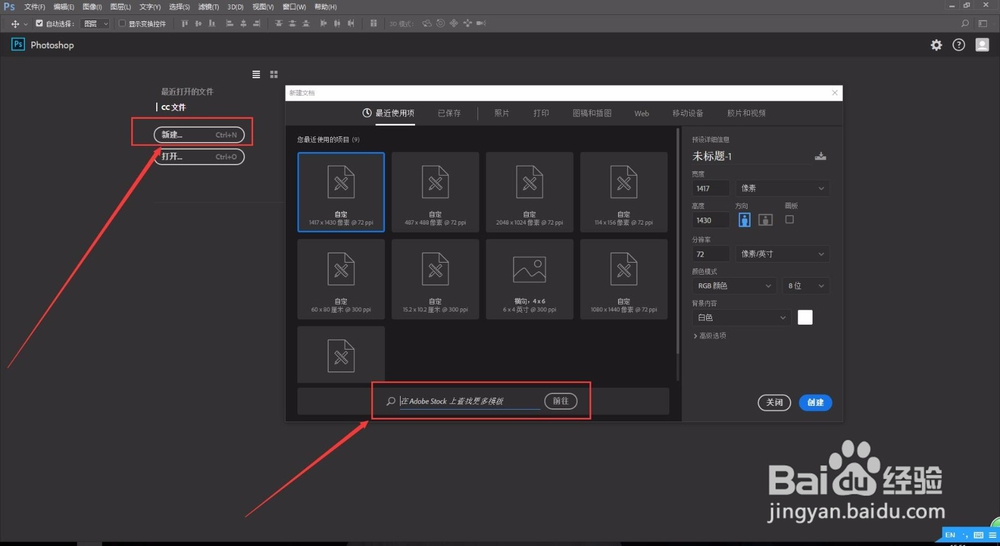Click the distribute vertical centers icon
1000x546 pixels.
[x=292, y=24]
